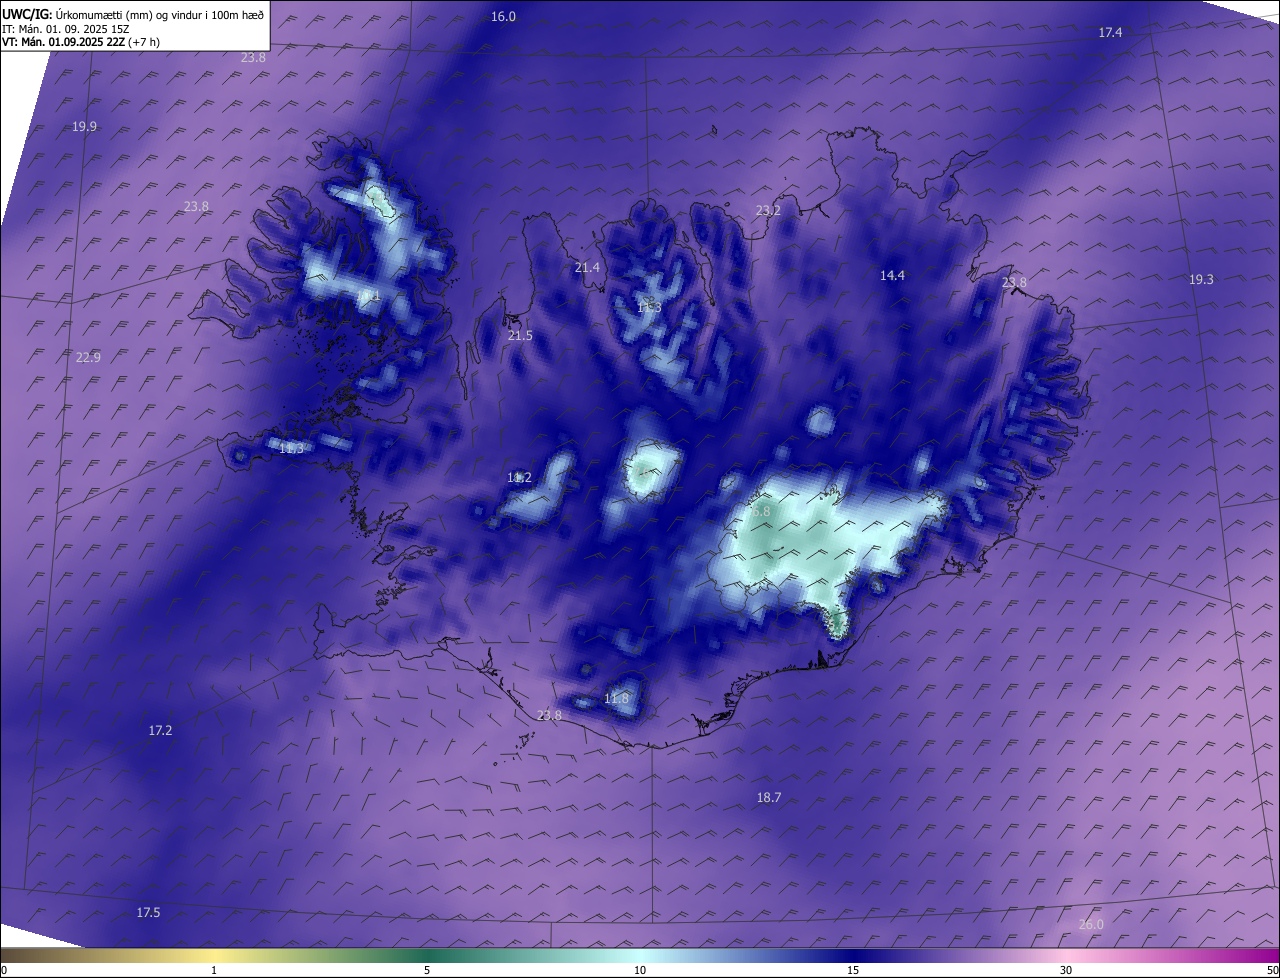Click the 15 tick on the color scale
The height and width of the screenshot is (978, 1280).
(853, 971)
